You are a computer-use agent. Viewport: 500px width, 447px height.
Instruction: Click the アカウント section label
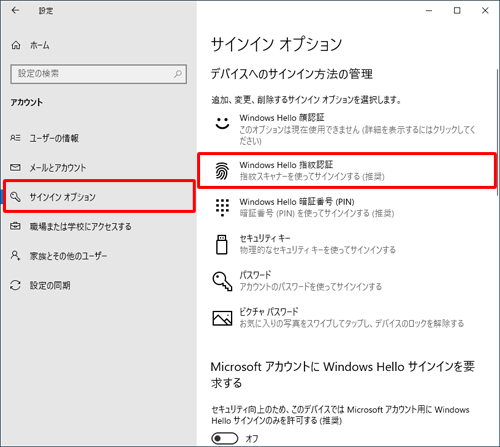click(27, 102)
